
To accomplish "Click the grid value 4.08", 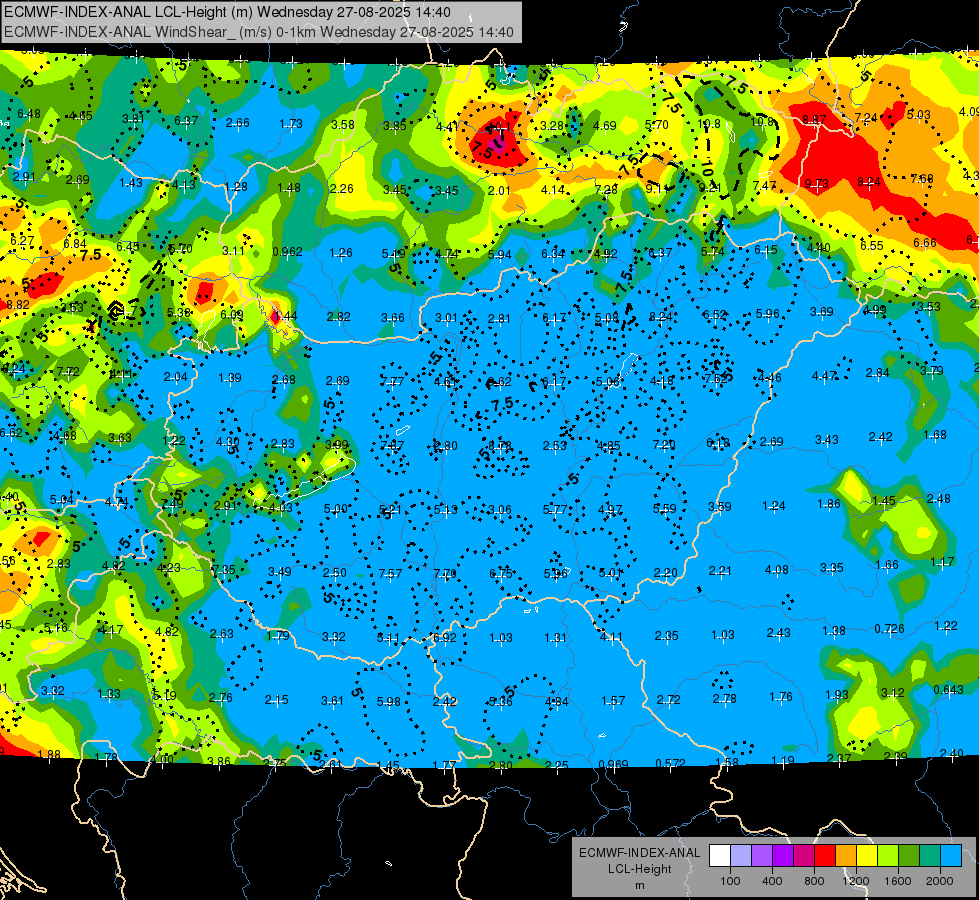I will tap(777, 570).
